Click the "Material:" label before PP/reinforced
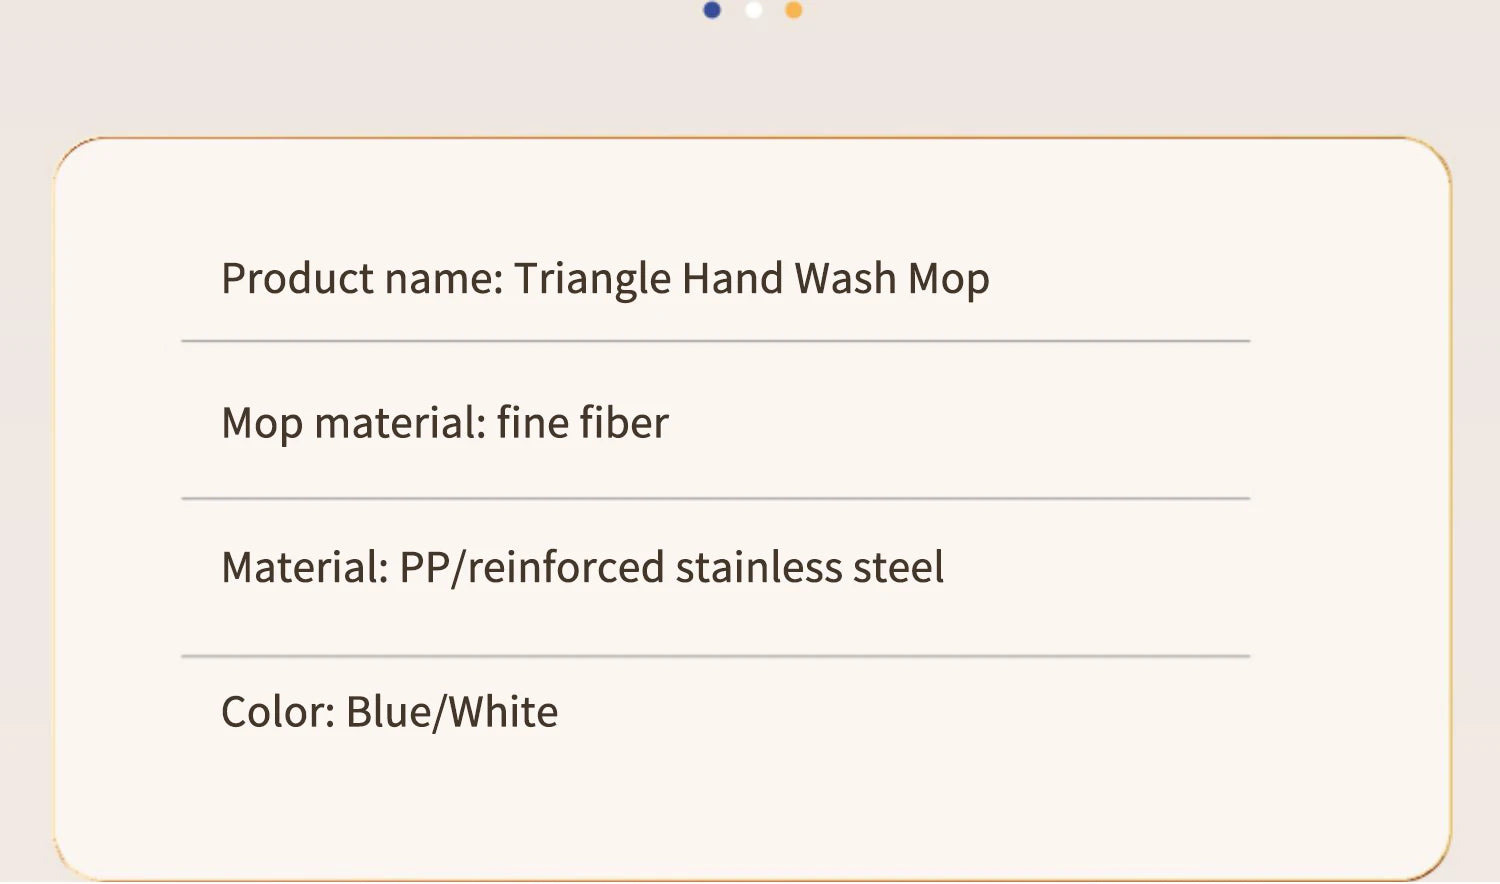Image resolution: width=1500 pixels, height=884 pixels. pos(304,568)
